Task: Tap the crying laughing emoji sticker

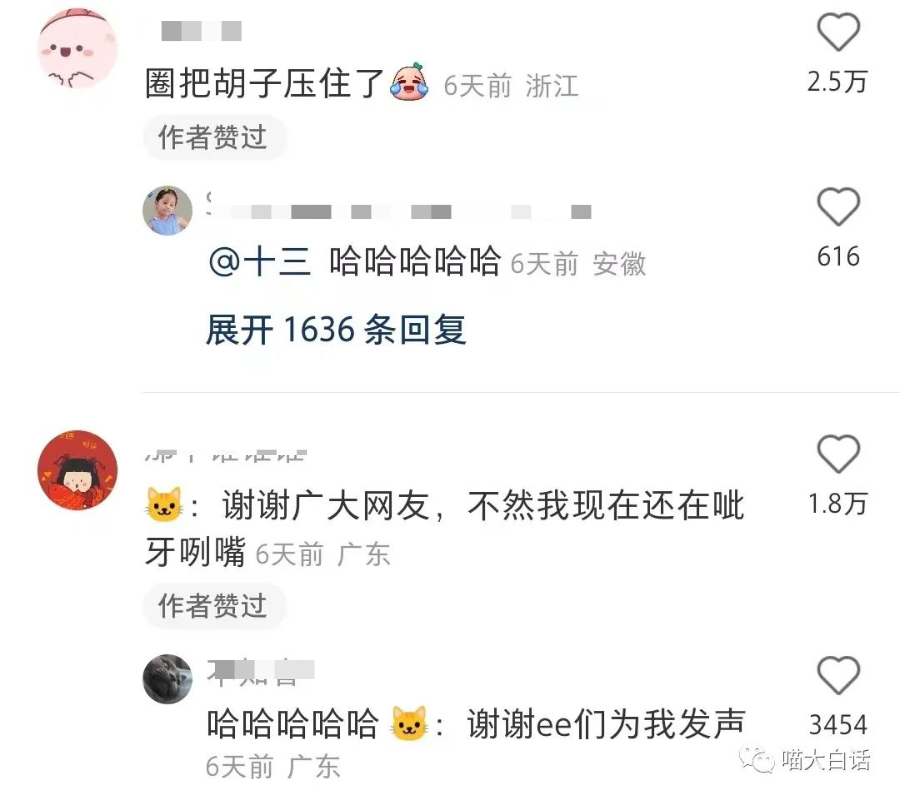Action: 409,83
